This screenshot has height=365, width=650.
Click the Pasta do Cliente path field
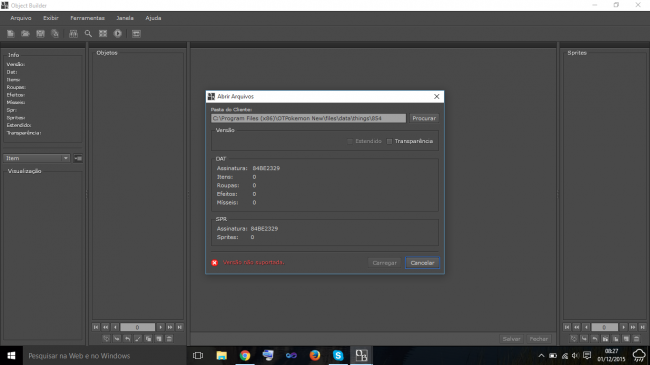(308, 118)
